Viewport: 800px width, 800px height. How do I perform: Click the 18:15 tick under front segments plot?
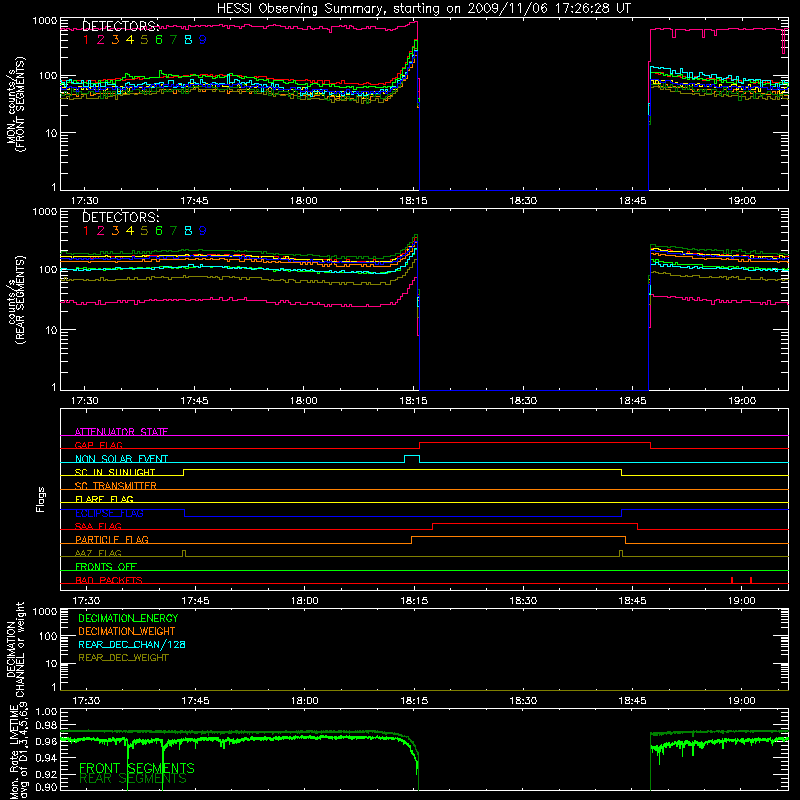[x=413, y=201]
